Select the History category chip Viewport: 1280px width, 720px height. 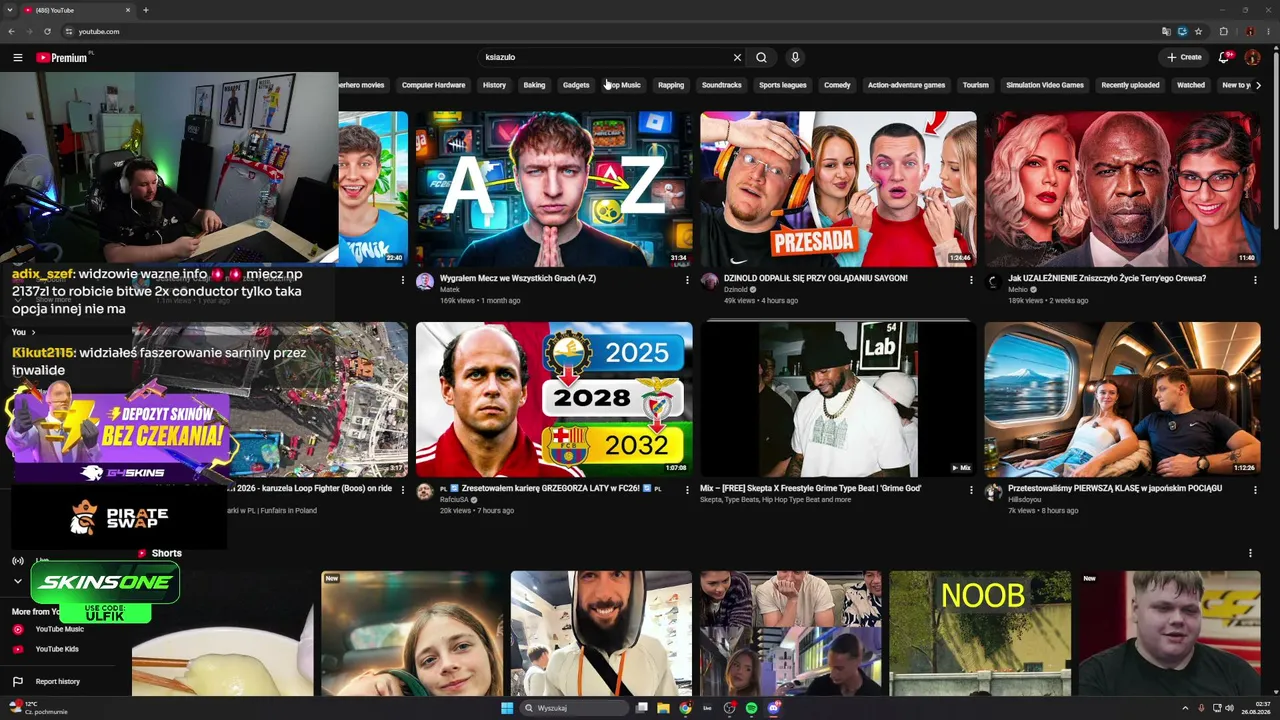[x=494, y=85]
